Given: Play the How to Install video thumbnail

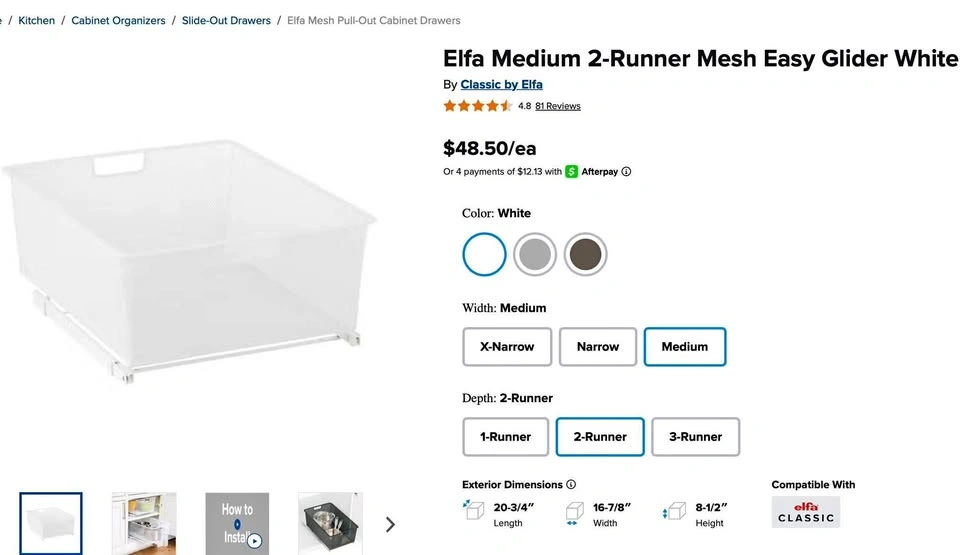Looking at the screenshot, I should point(237,524).
